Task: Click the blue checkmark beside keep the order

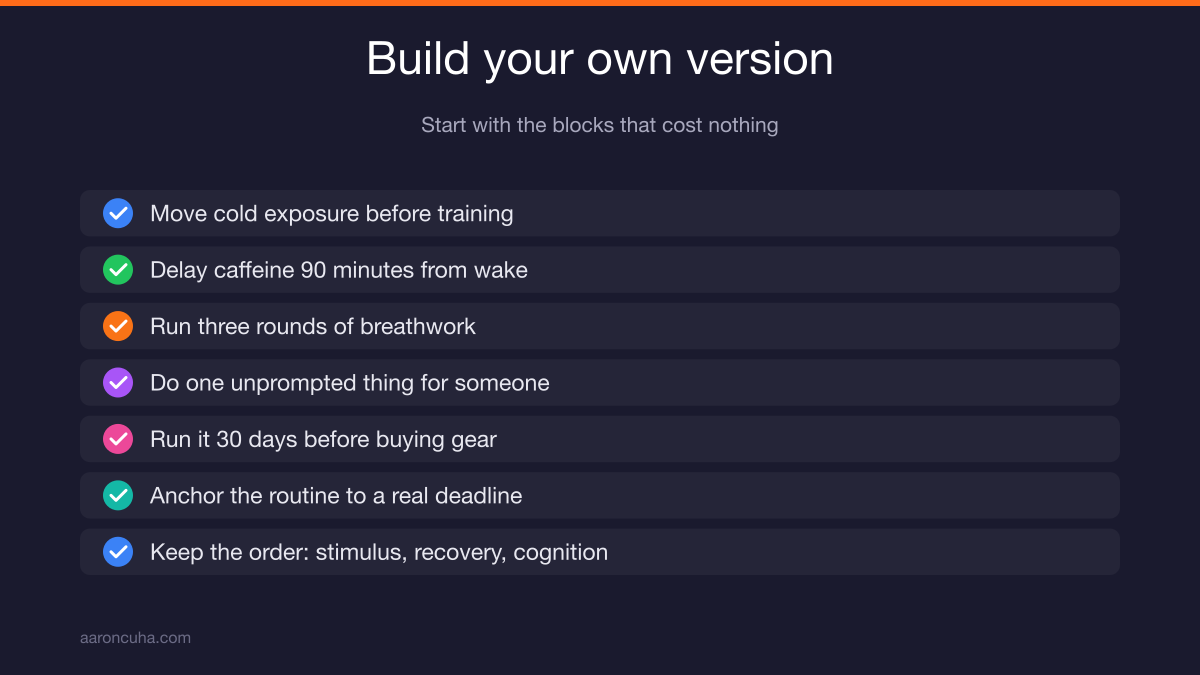Action: coord(118,552)
